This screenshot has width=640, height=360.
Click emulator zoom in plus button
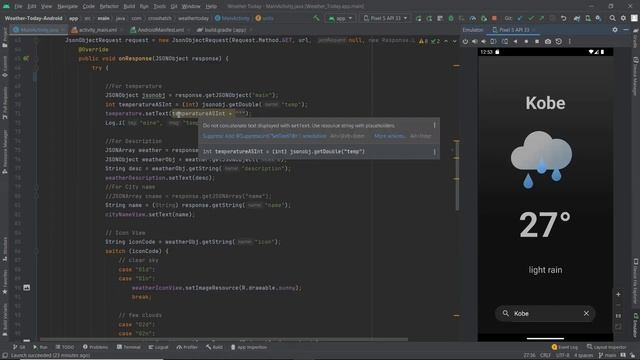(x=618, y=294)
